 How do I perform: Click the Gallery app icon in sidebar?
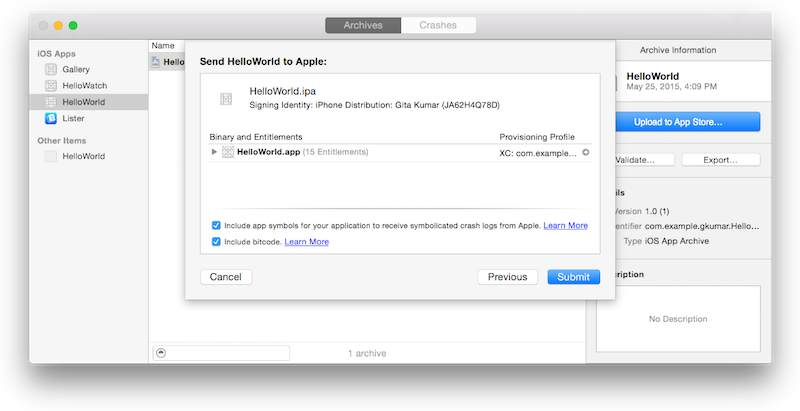click(x=51, y=69)
